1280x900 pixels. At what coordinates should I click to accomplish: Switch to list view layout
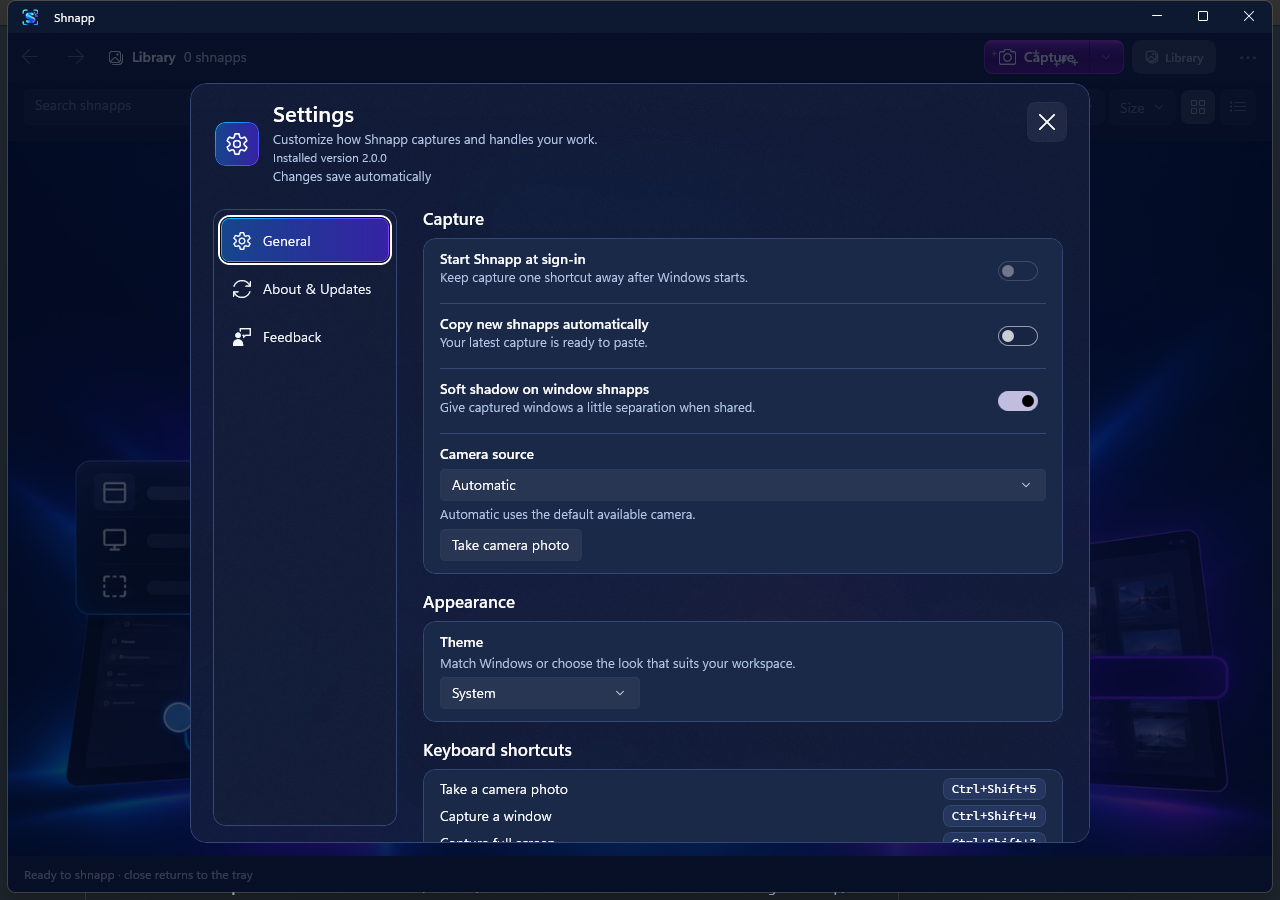[1238, 107]
